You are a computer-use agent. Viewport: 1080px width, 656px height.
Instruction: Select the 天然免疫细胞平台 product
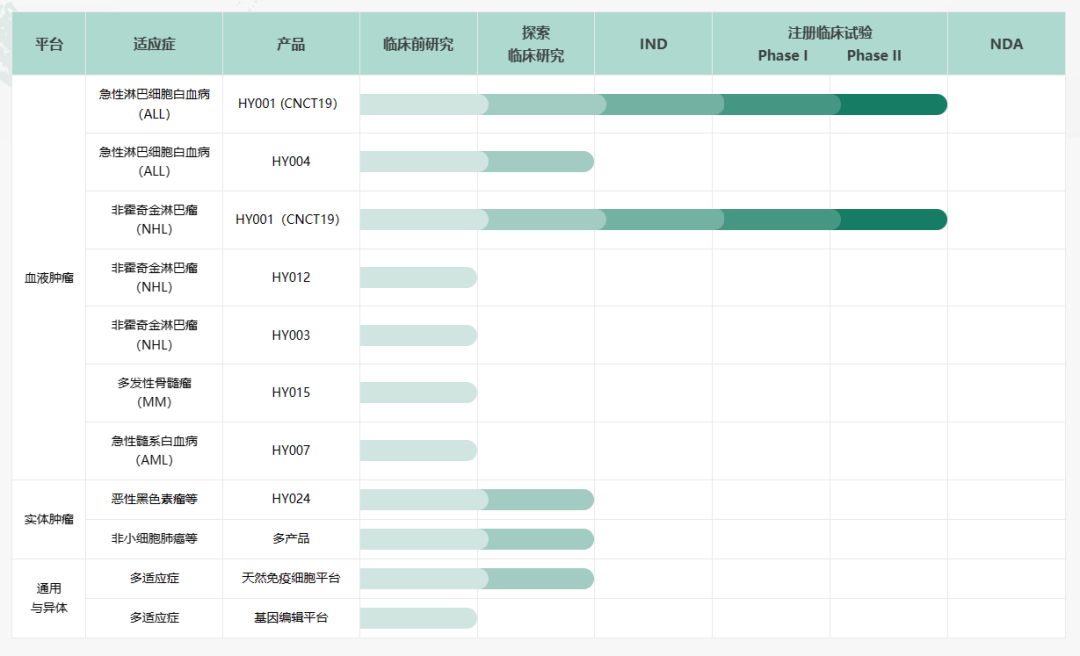(x=291, y=579)
